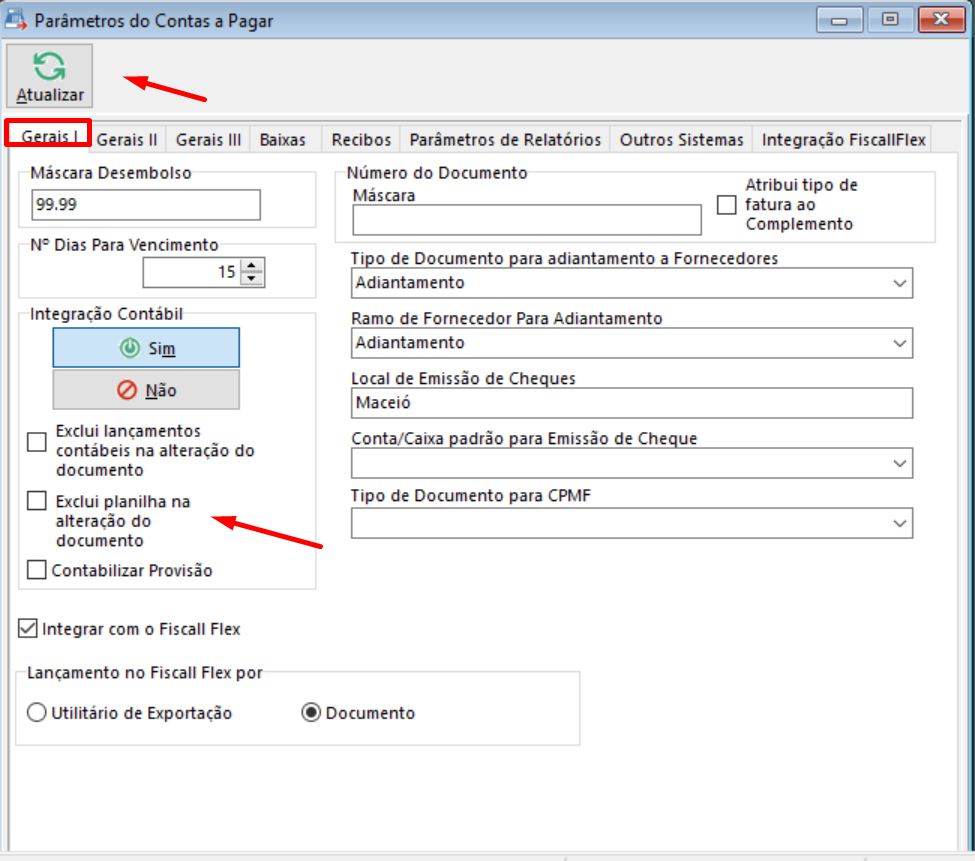Expand Ramo de Fornecedor Para Adiantamento dropdown

899,343
